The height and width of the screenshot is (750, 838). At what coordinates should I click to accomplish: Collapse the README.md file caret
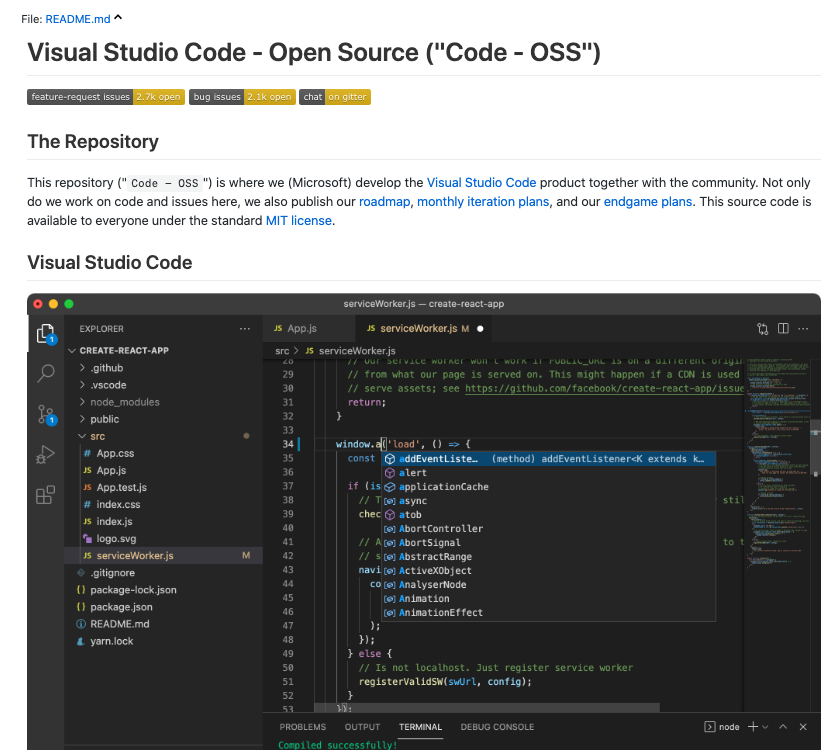pyautogui.click(x=118, y=18)
